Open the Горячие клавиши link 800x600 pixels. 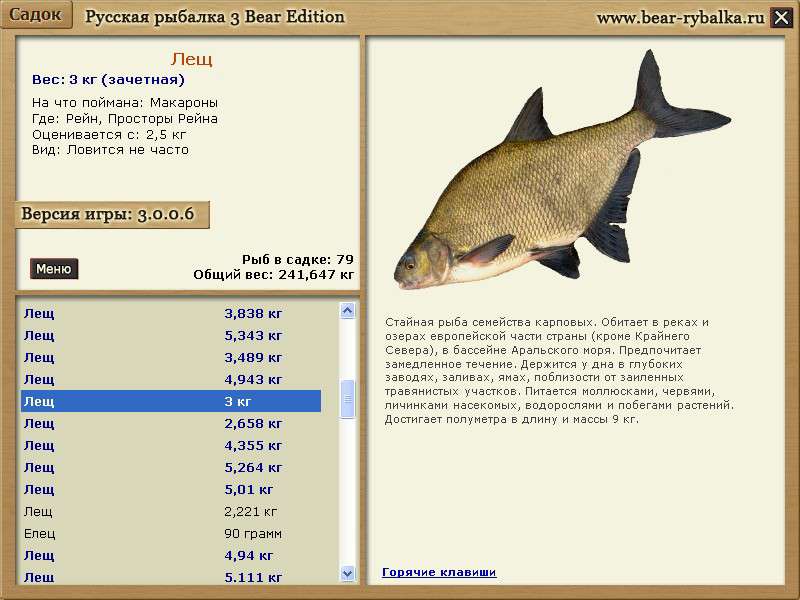pyautogui.click(x=439, y=572)
